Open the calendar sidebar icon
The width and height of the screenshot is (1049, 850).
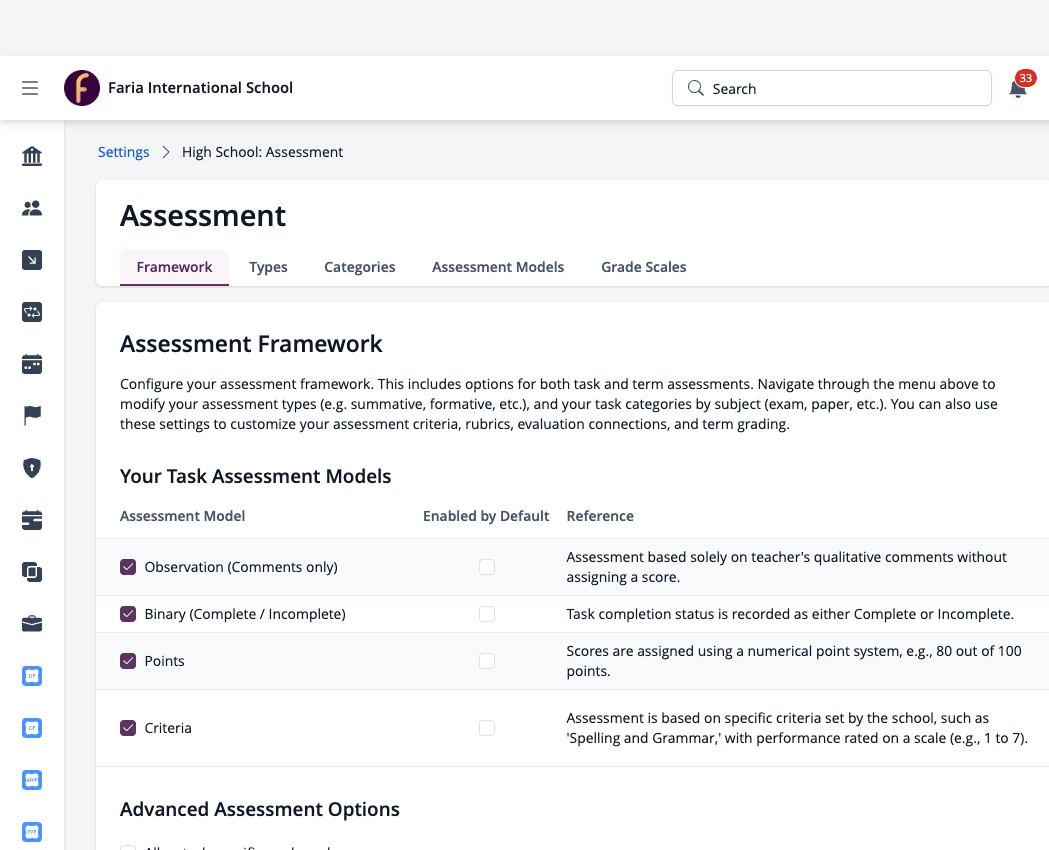[x=32, y=364]
